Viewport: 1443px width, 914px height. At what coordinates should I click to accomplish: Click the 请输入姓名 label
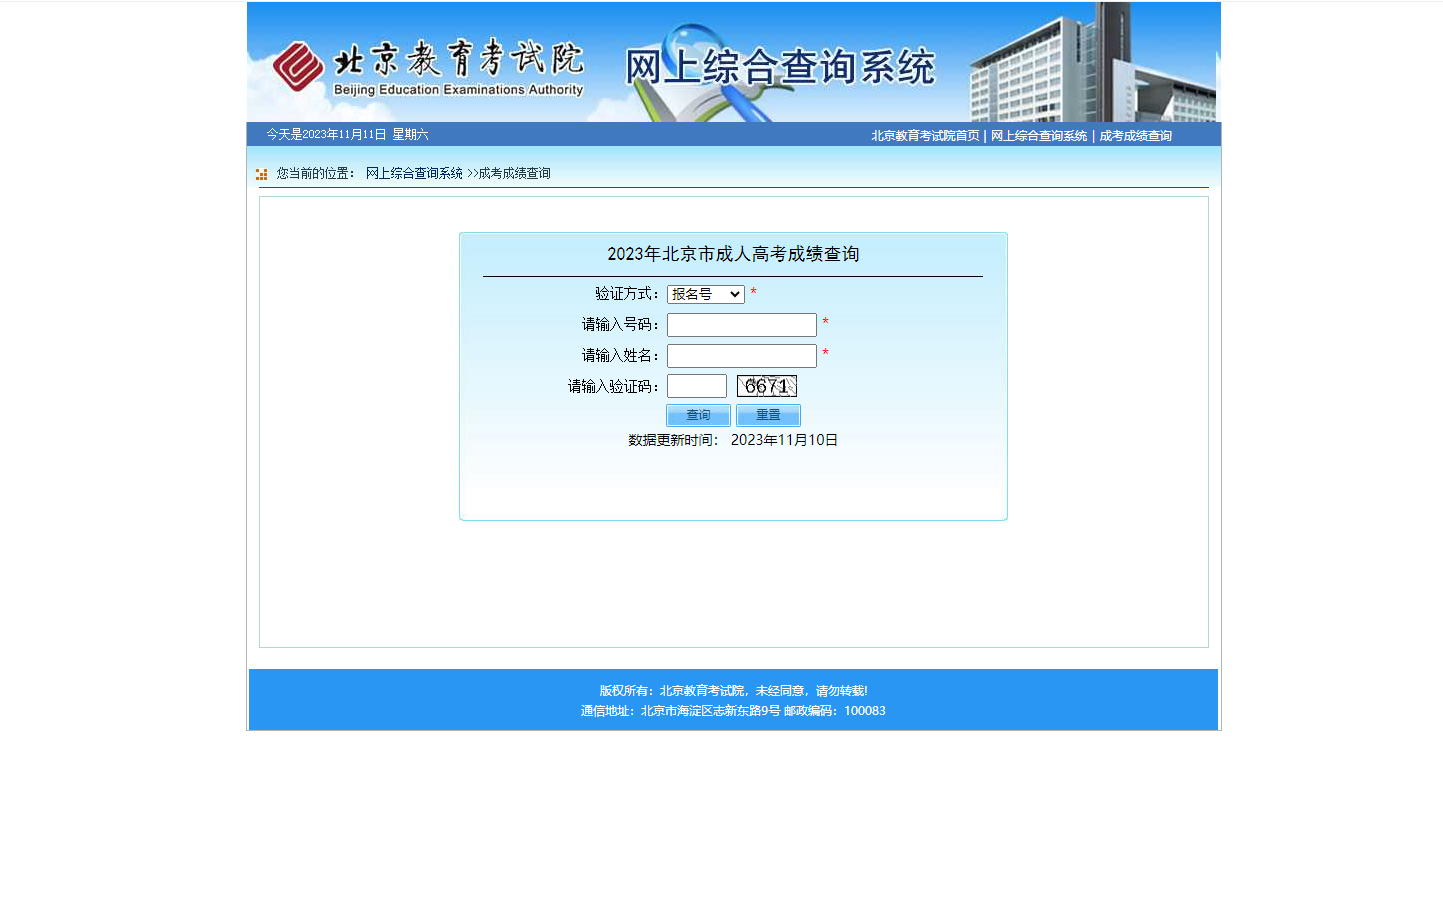click(621, 356)
